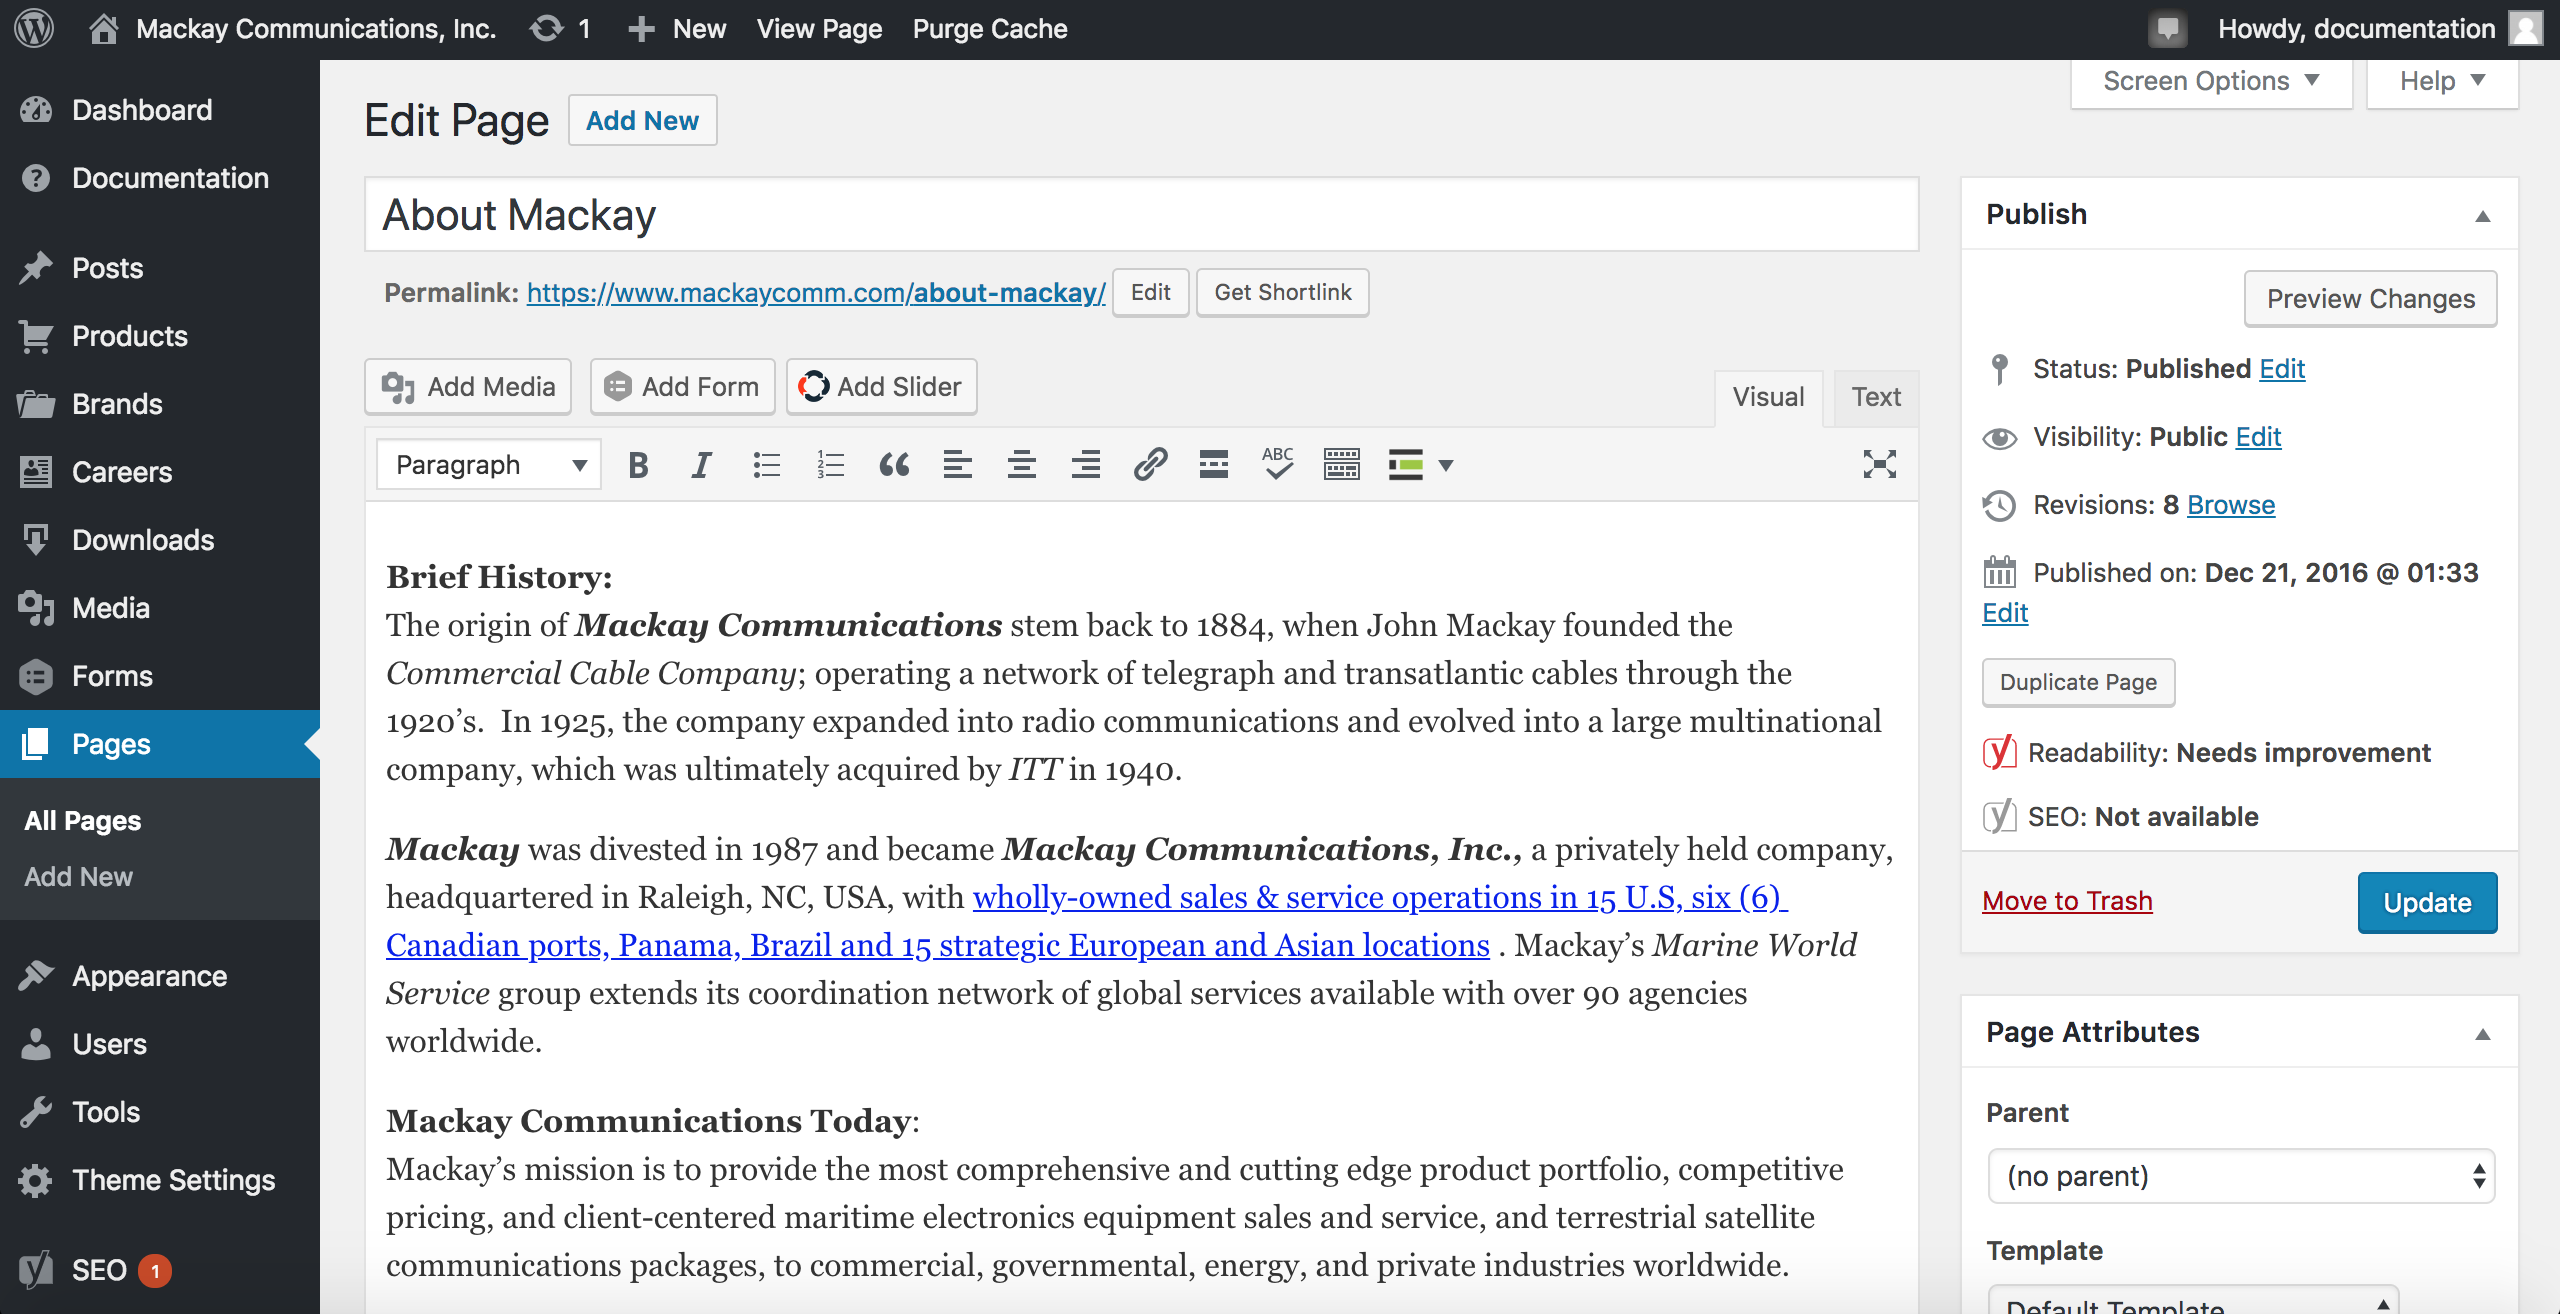The width and height of the screenshot is (2560, 1314).
Task: Insert a bulleted list
Action: tap(766, 465)
